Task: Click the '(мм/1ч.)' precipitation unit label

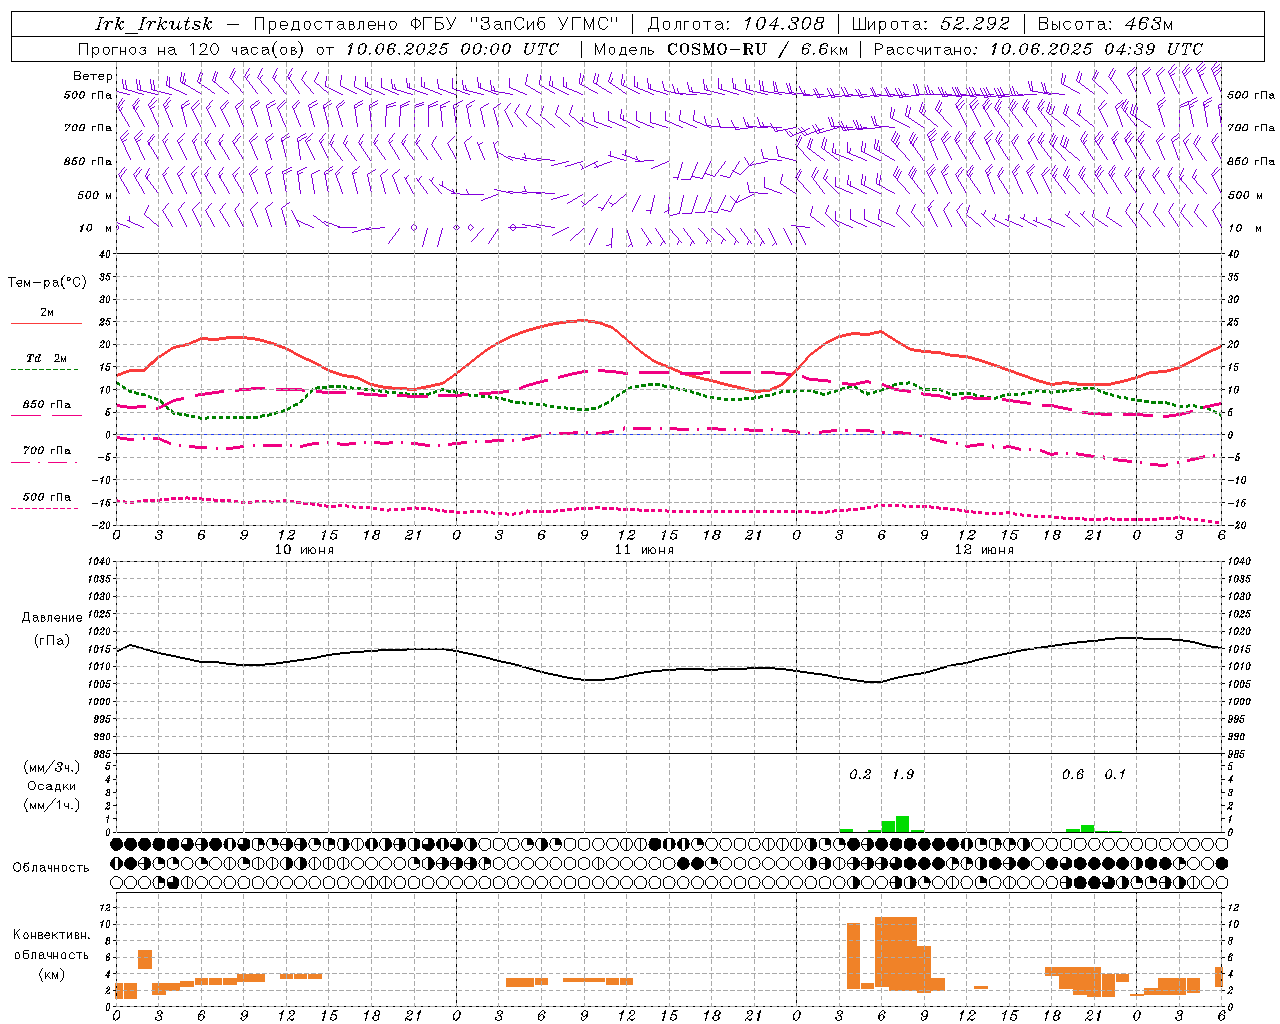Action: tap(51, 805)
